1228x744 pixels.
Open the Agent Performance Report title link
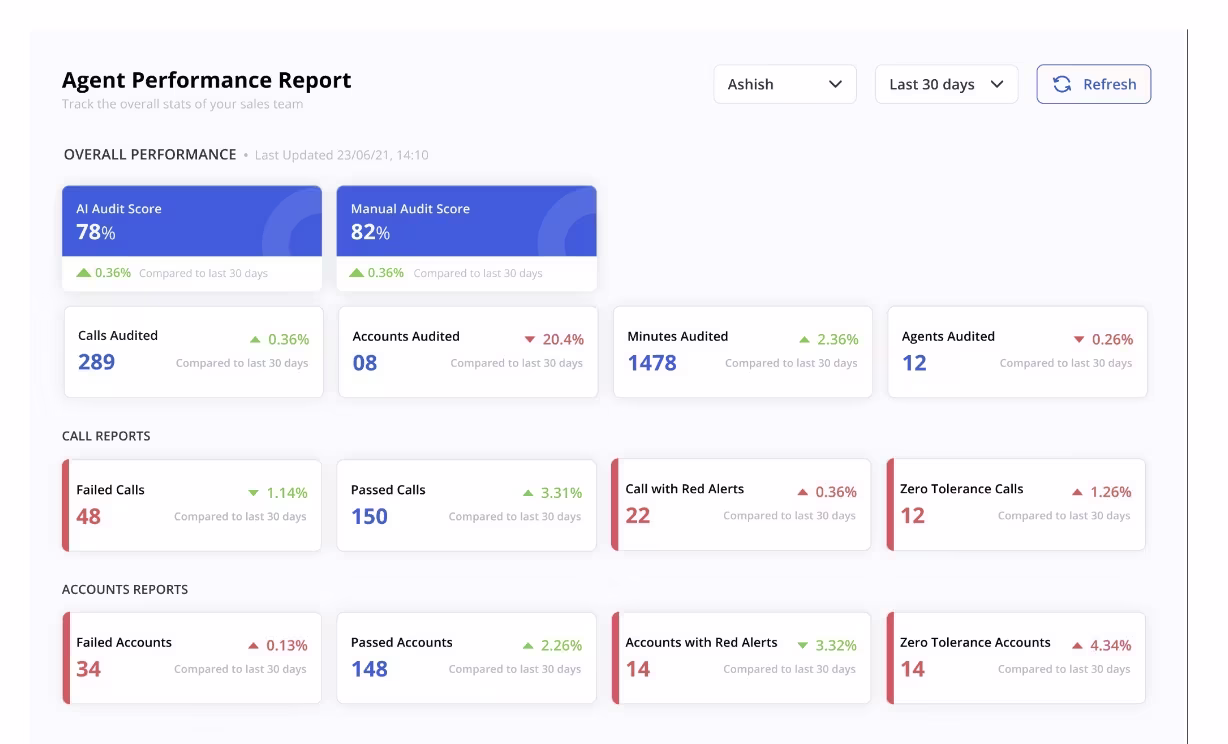(206, 80)
